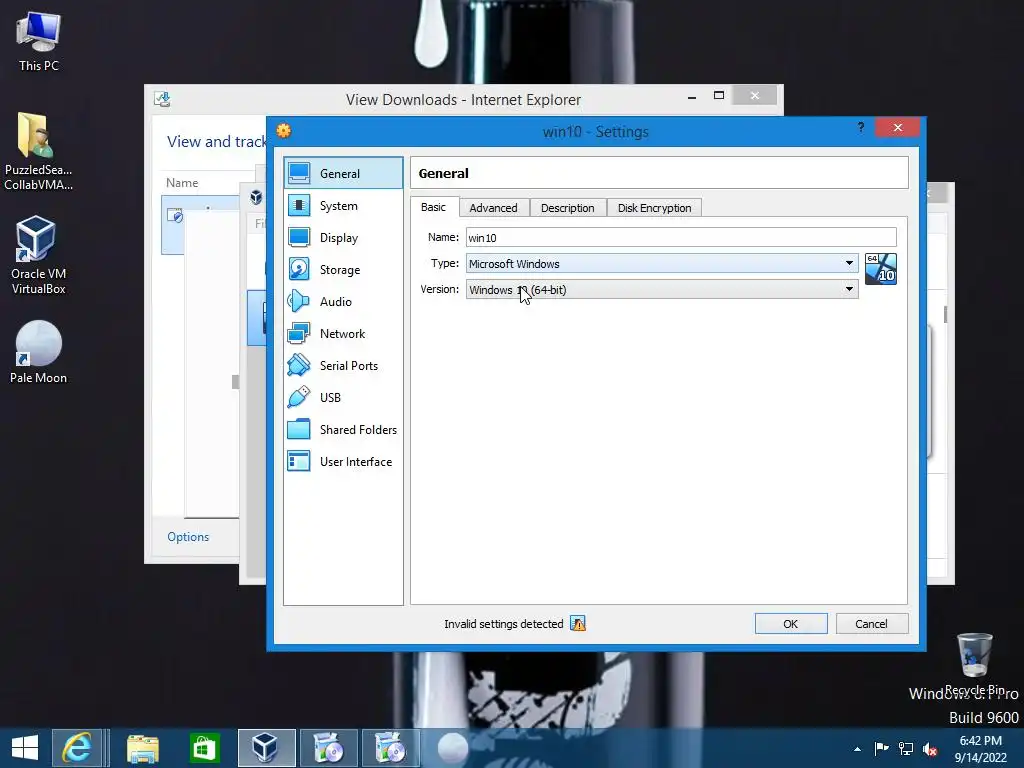Maximize the View Downloads Internet Explorer window
The width and height of the screenshot is (1024, 768).
[719, 95]
